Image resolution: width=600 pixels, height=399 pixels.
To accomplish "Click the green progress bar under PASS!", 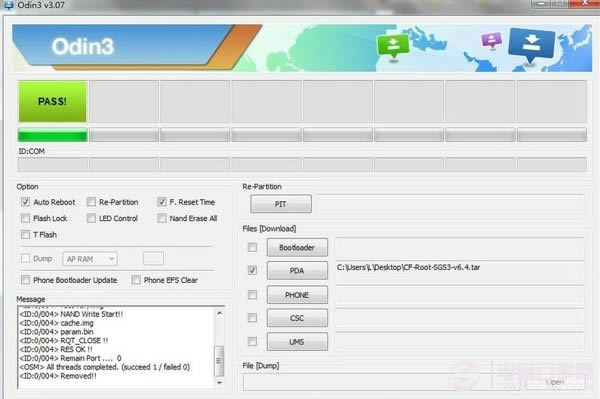I will pyautogui.click(x=52, y=135).
